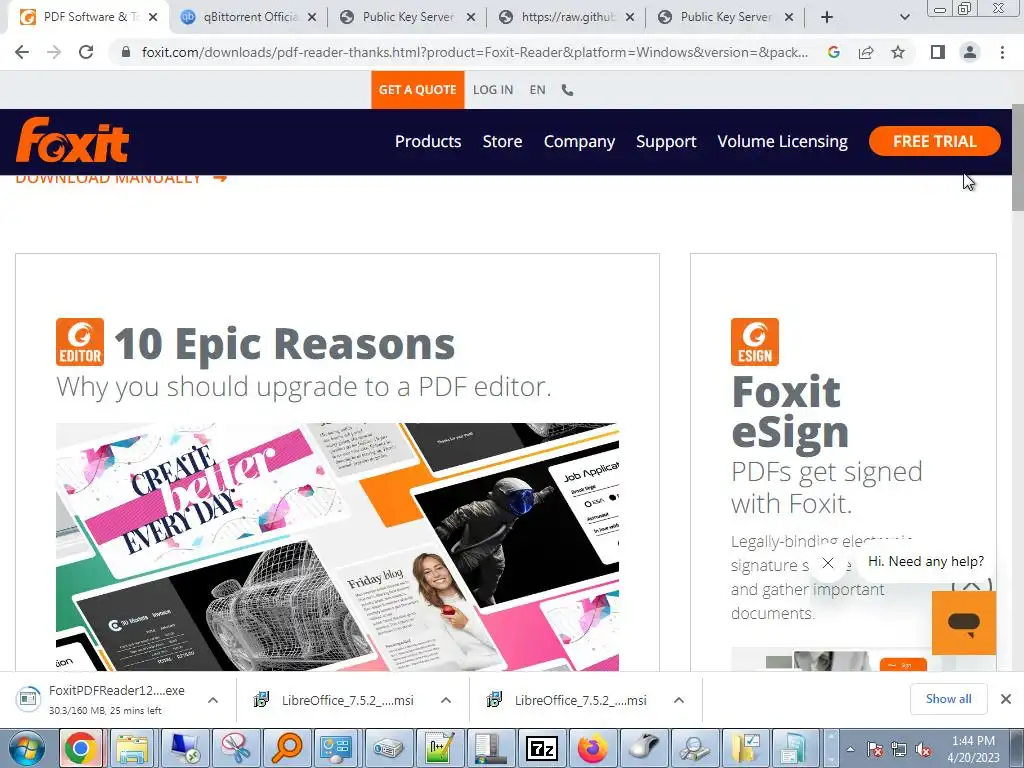Image resolution: width=1024 pixels, height=768 pixels.
Task: Open the Chrome profile avatar
Action: 970,52
